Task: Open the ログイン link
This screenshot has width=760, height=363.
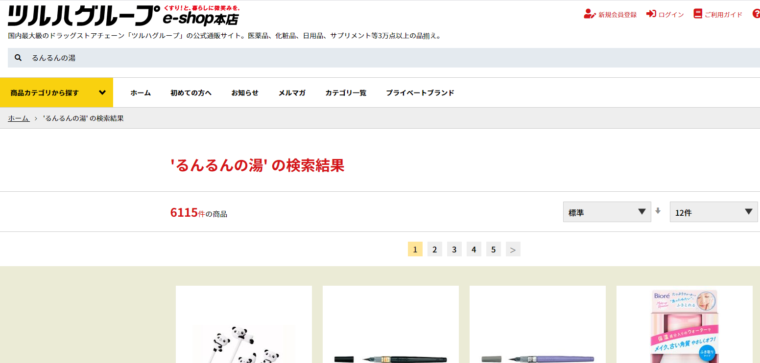Action: [671, 15]
